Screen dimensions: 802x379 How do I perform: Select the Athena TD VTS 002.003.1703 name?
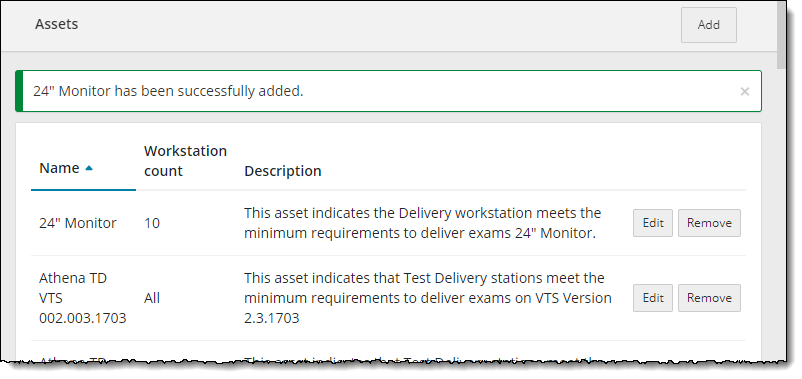pyautogui.click(x=82, y=298)
